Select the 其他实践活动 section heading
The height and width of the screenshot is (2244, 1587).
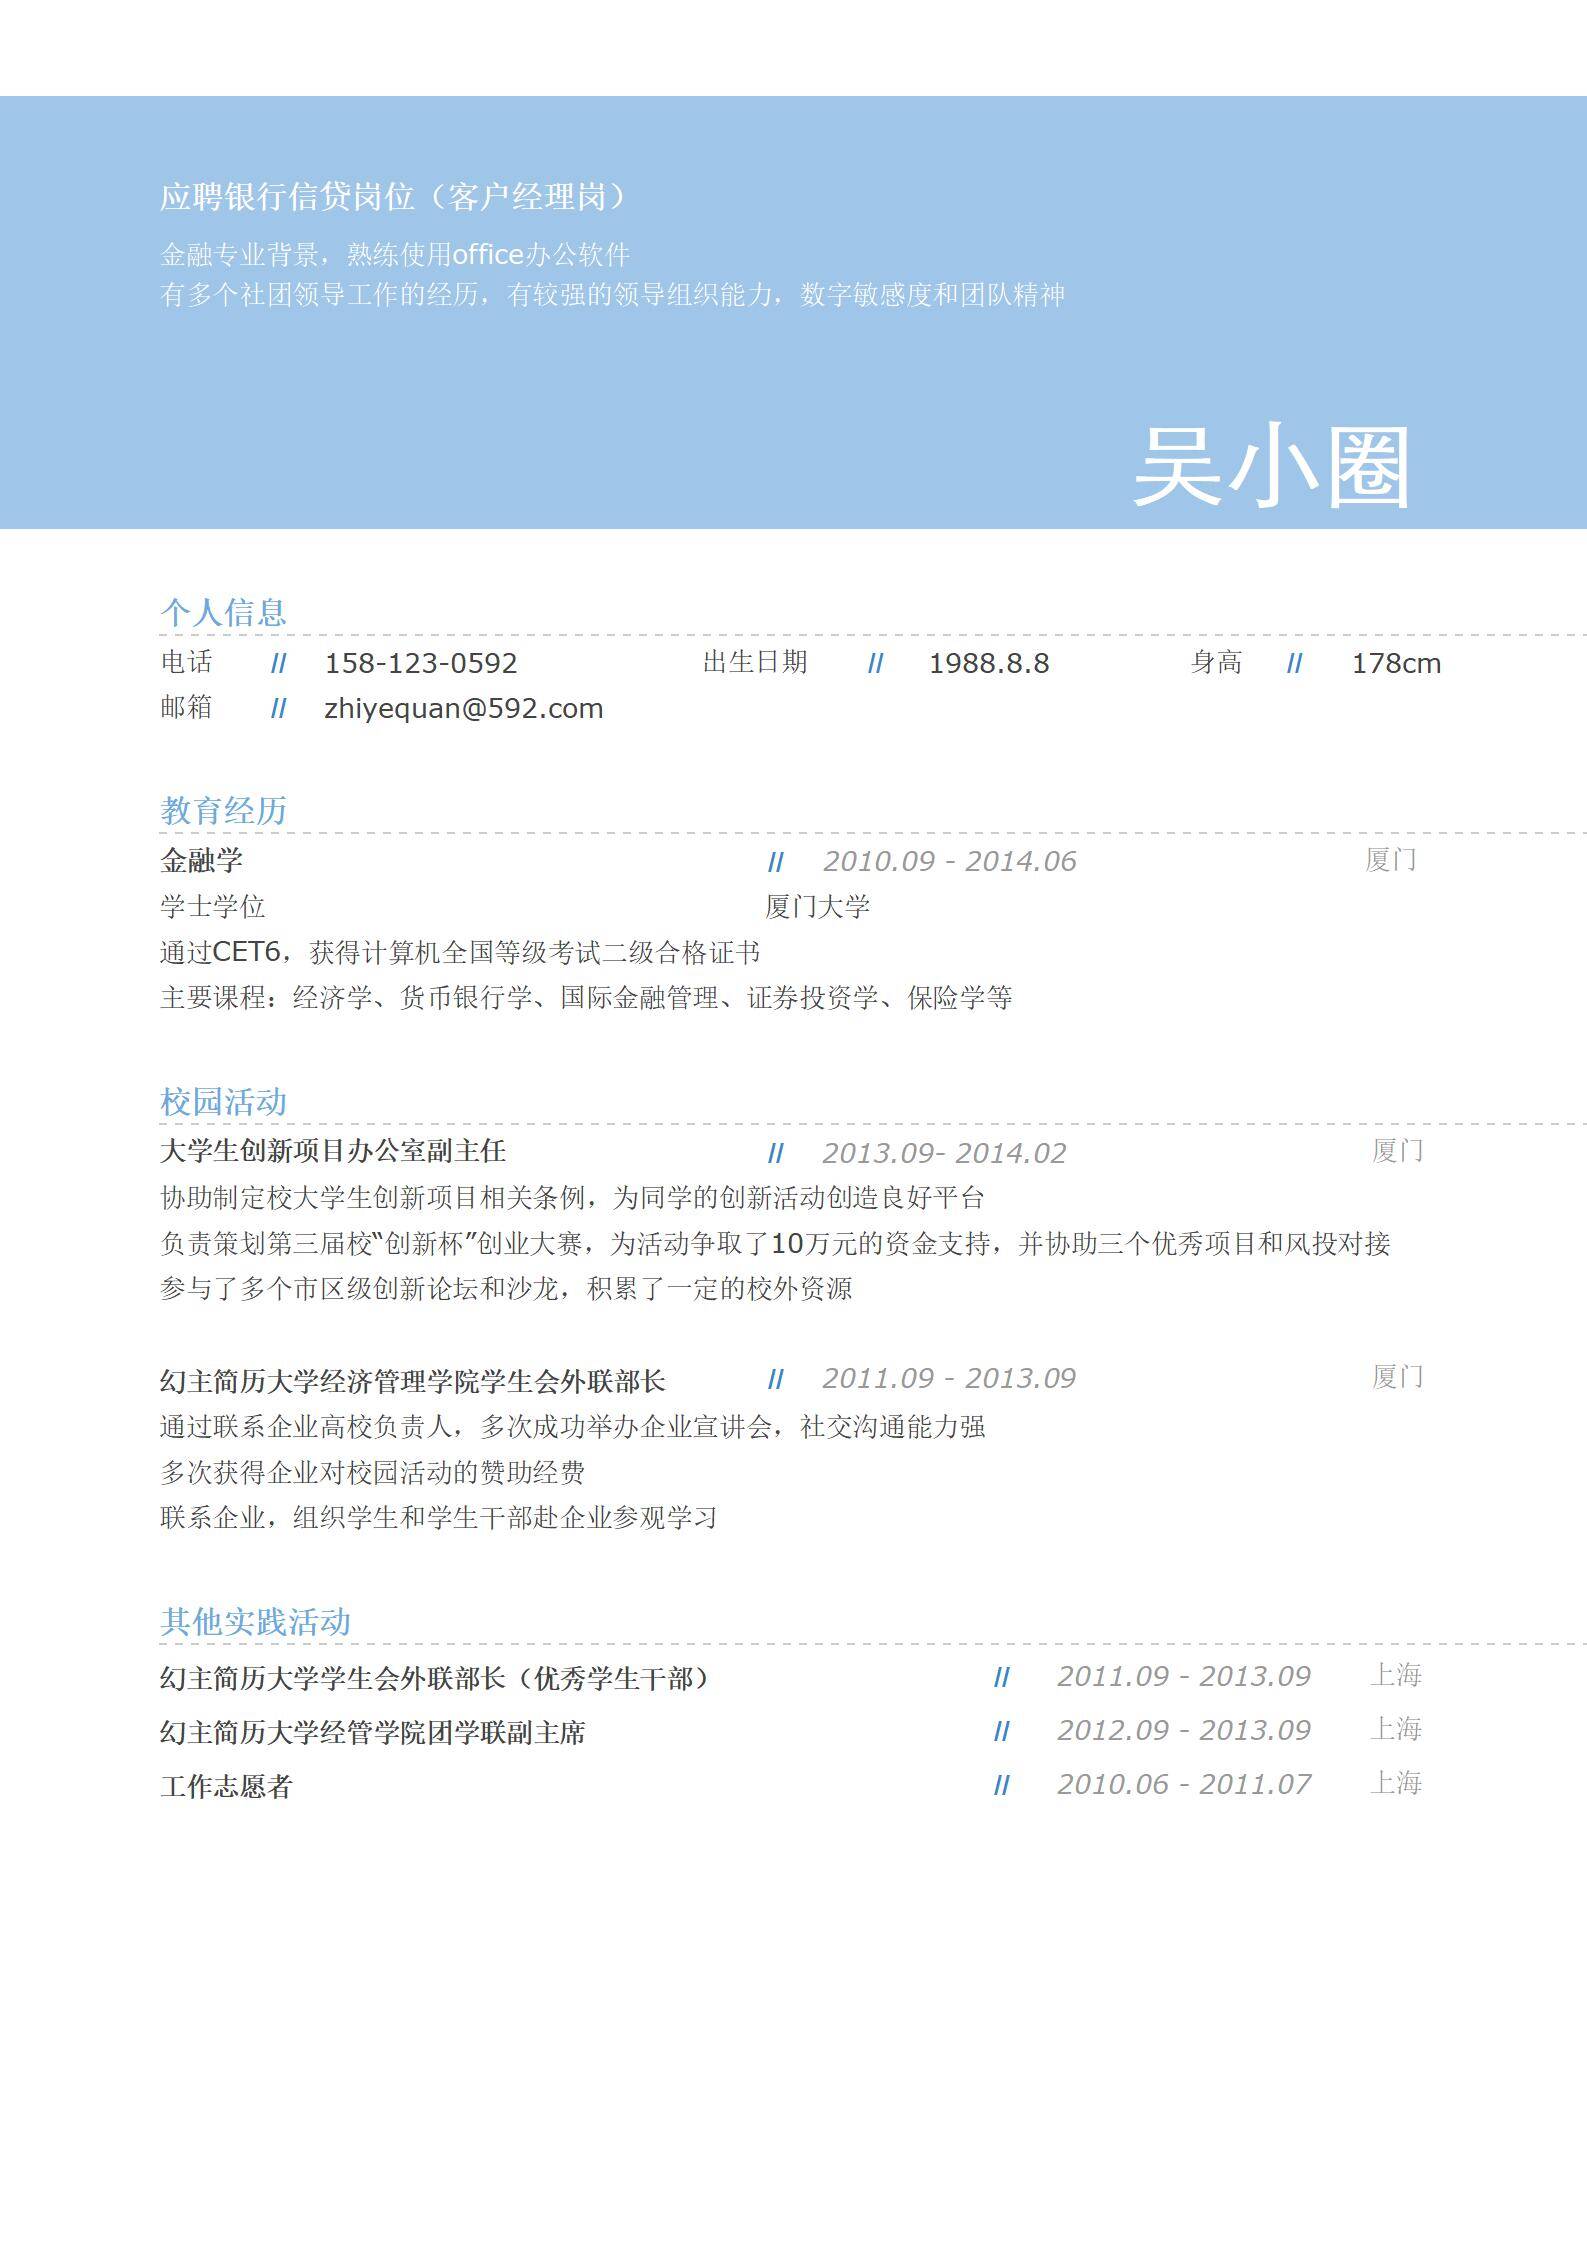[255, 1621]
